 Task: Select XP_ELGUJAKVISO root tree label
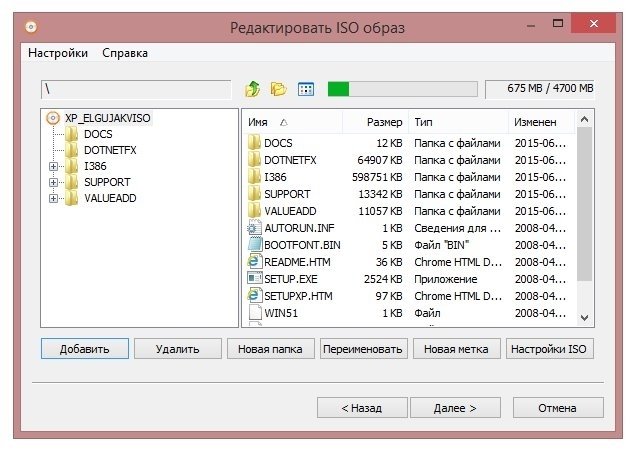coord(108,118)
